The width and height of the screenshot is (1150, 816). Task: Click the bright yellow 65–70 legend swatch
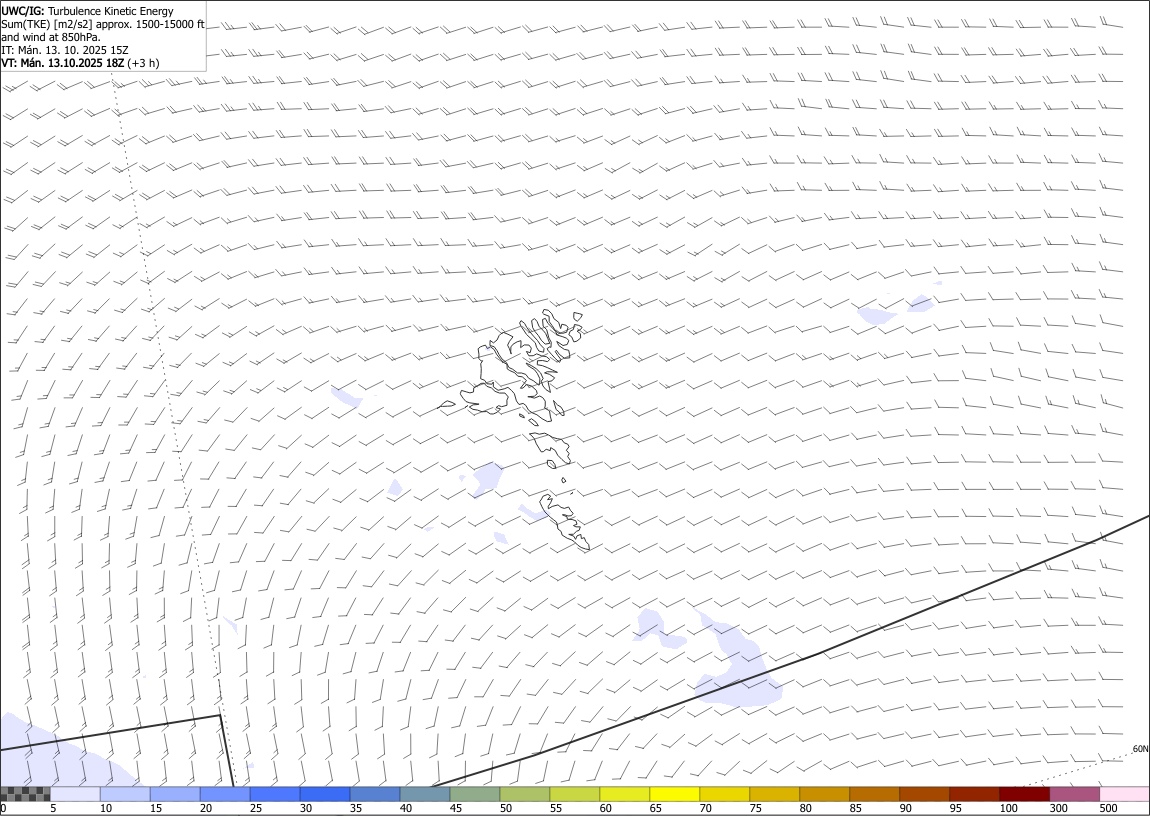point(675,794)
